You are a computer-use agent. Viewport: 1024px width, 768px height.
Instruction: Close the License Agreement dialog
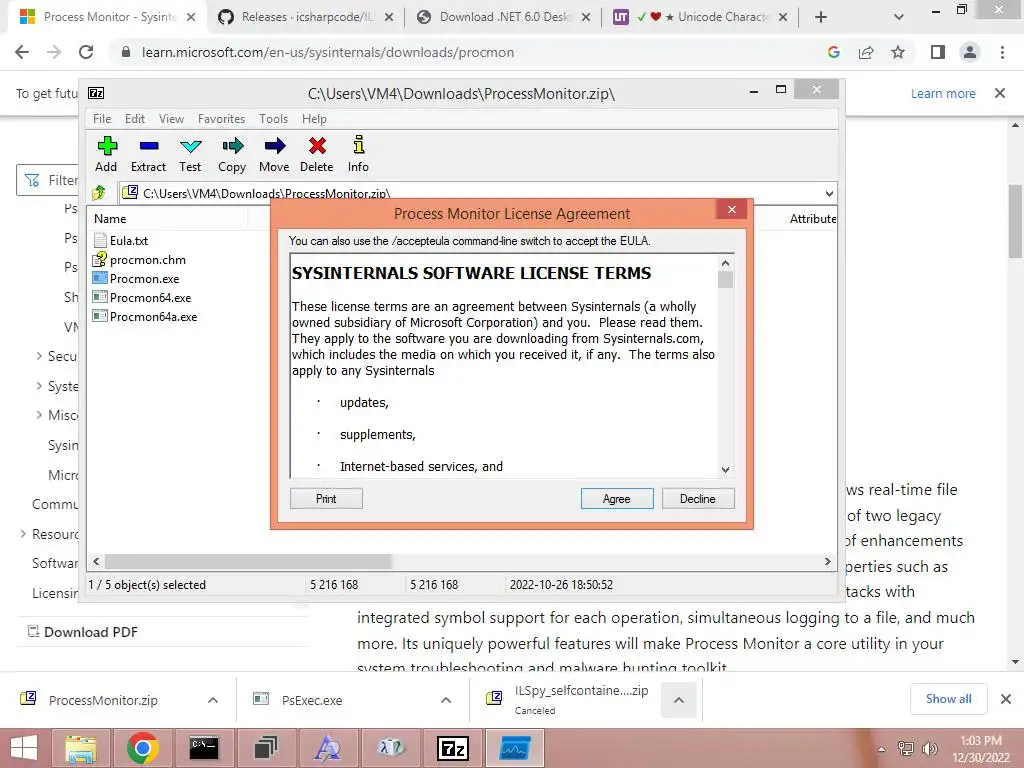[x=731, y=210]
